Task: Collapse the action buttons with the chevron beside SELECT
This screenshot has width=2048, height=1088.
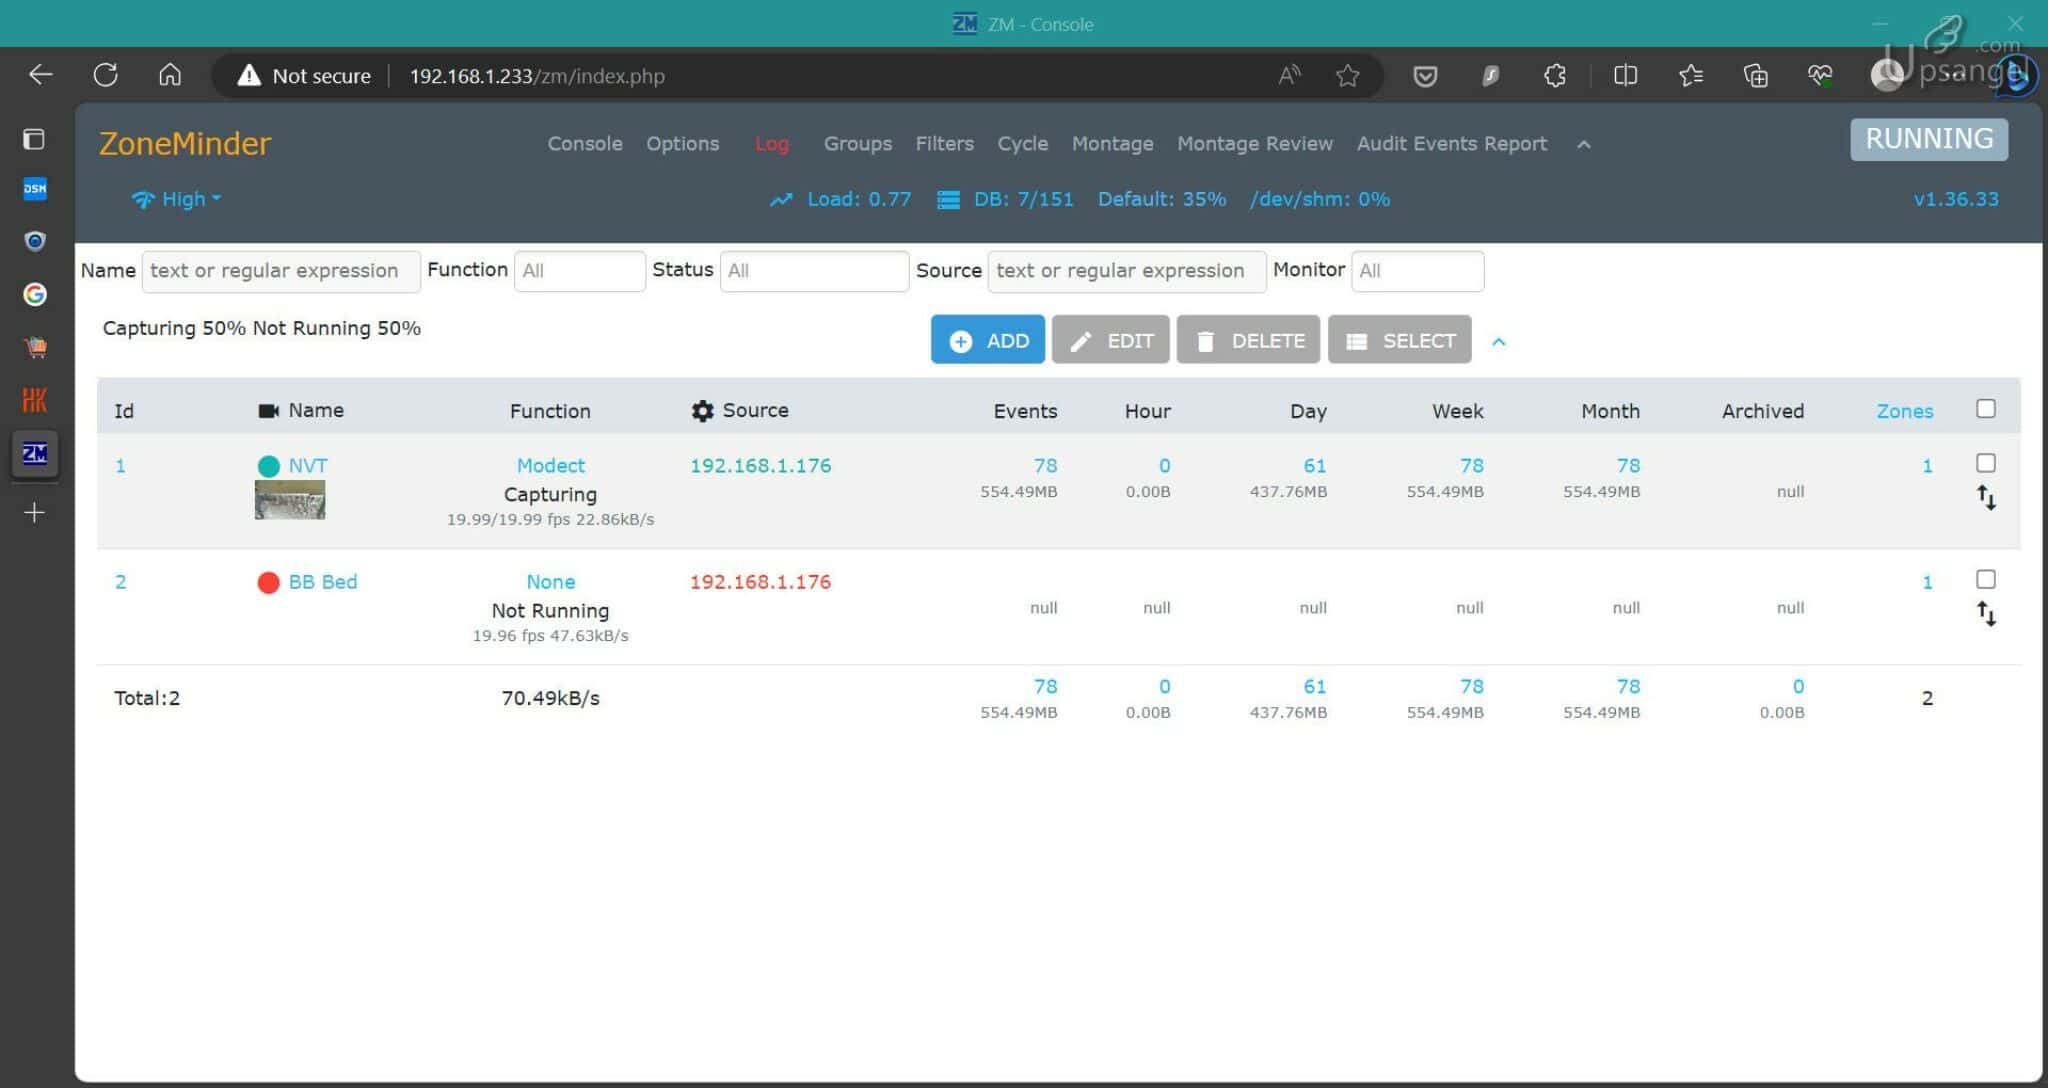Action: tap(1499, 341)
